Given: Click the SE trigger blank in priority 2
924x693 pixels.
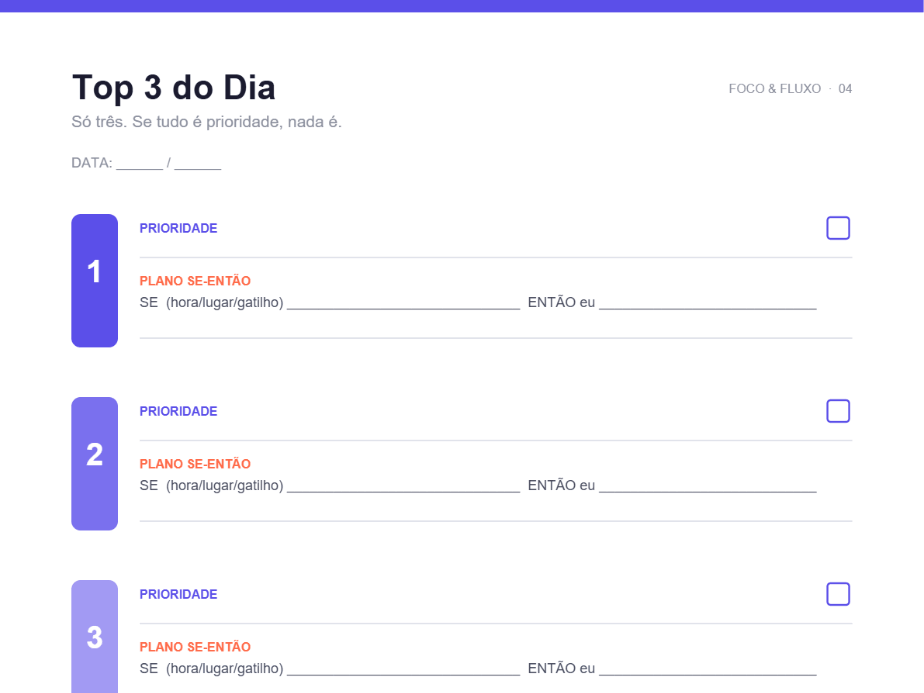Looking at the screenshot, I should pyautogui.click(x=404, y=486).
